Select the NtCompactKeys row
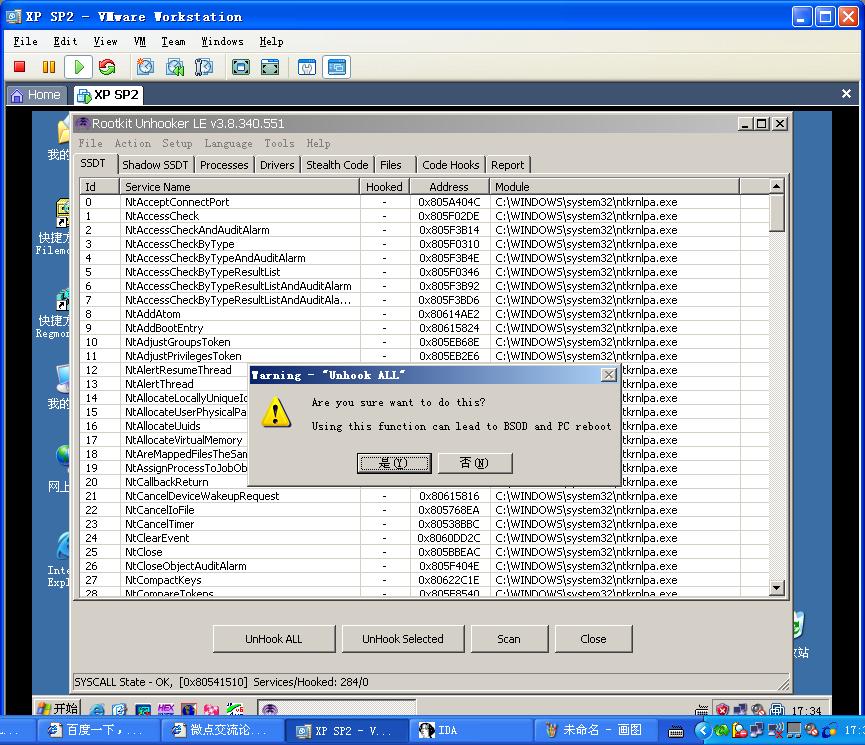 click(425, 580)
